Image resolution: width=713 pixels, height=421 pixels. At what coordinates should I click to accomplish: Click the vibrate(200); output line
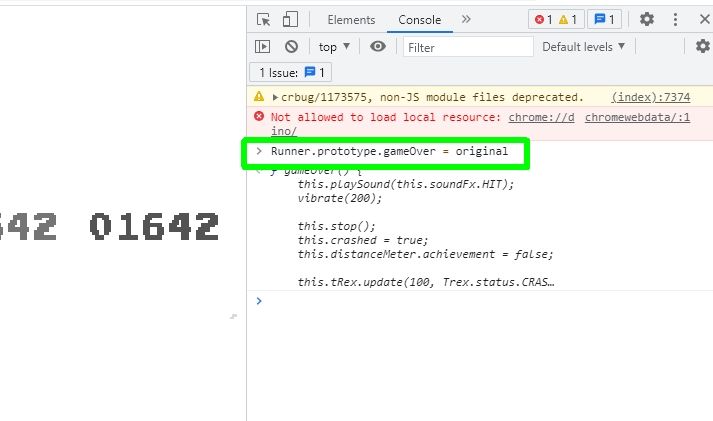340,198
